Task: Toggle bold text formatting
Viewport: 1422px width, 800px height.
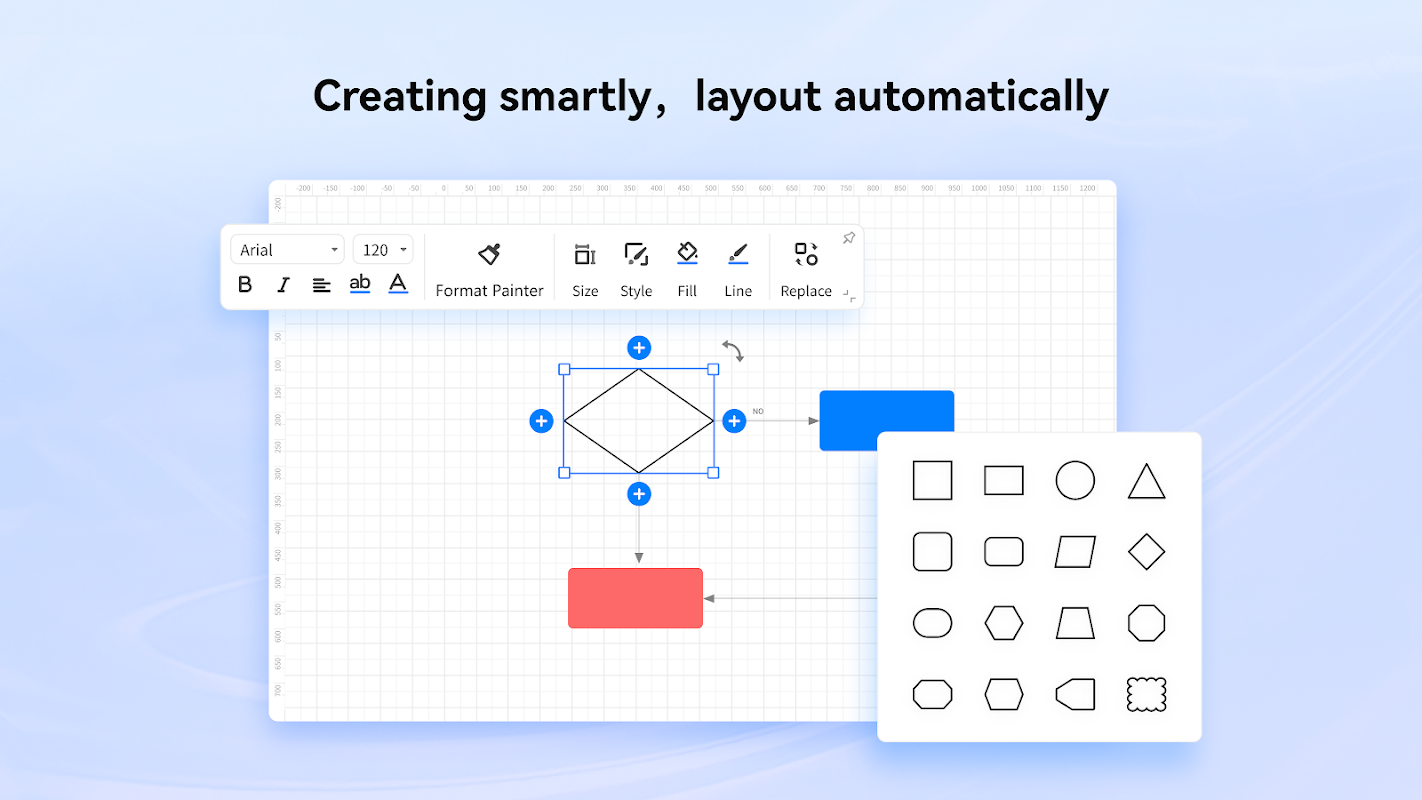Action: point(245,285)
